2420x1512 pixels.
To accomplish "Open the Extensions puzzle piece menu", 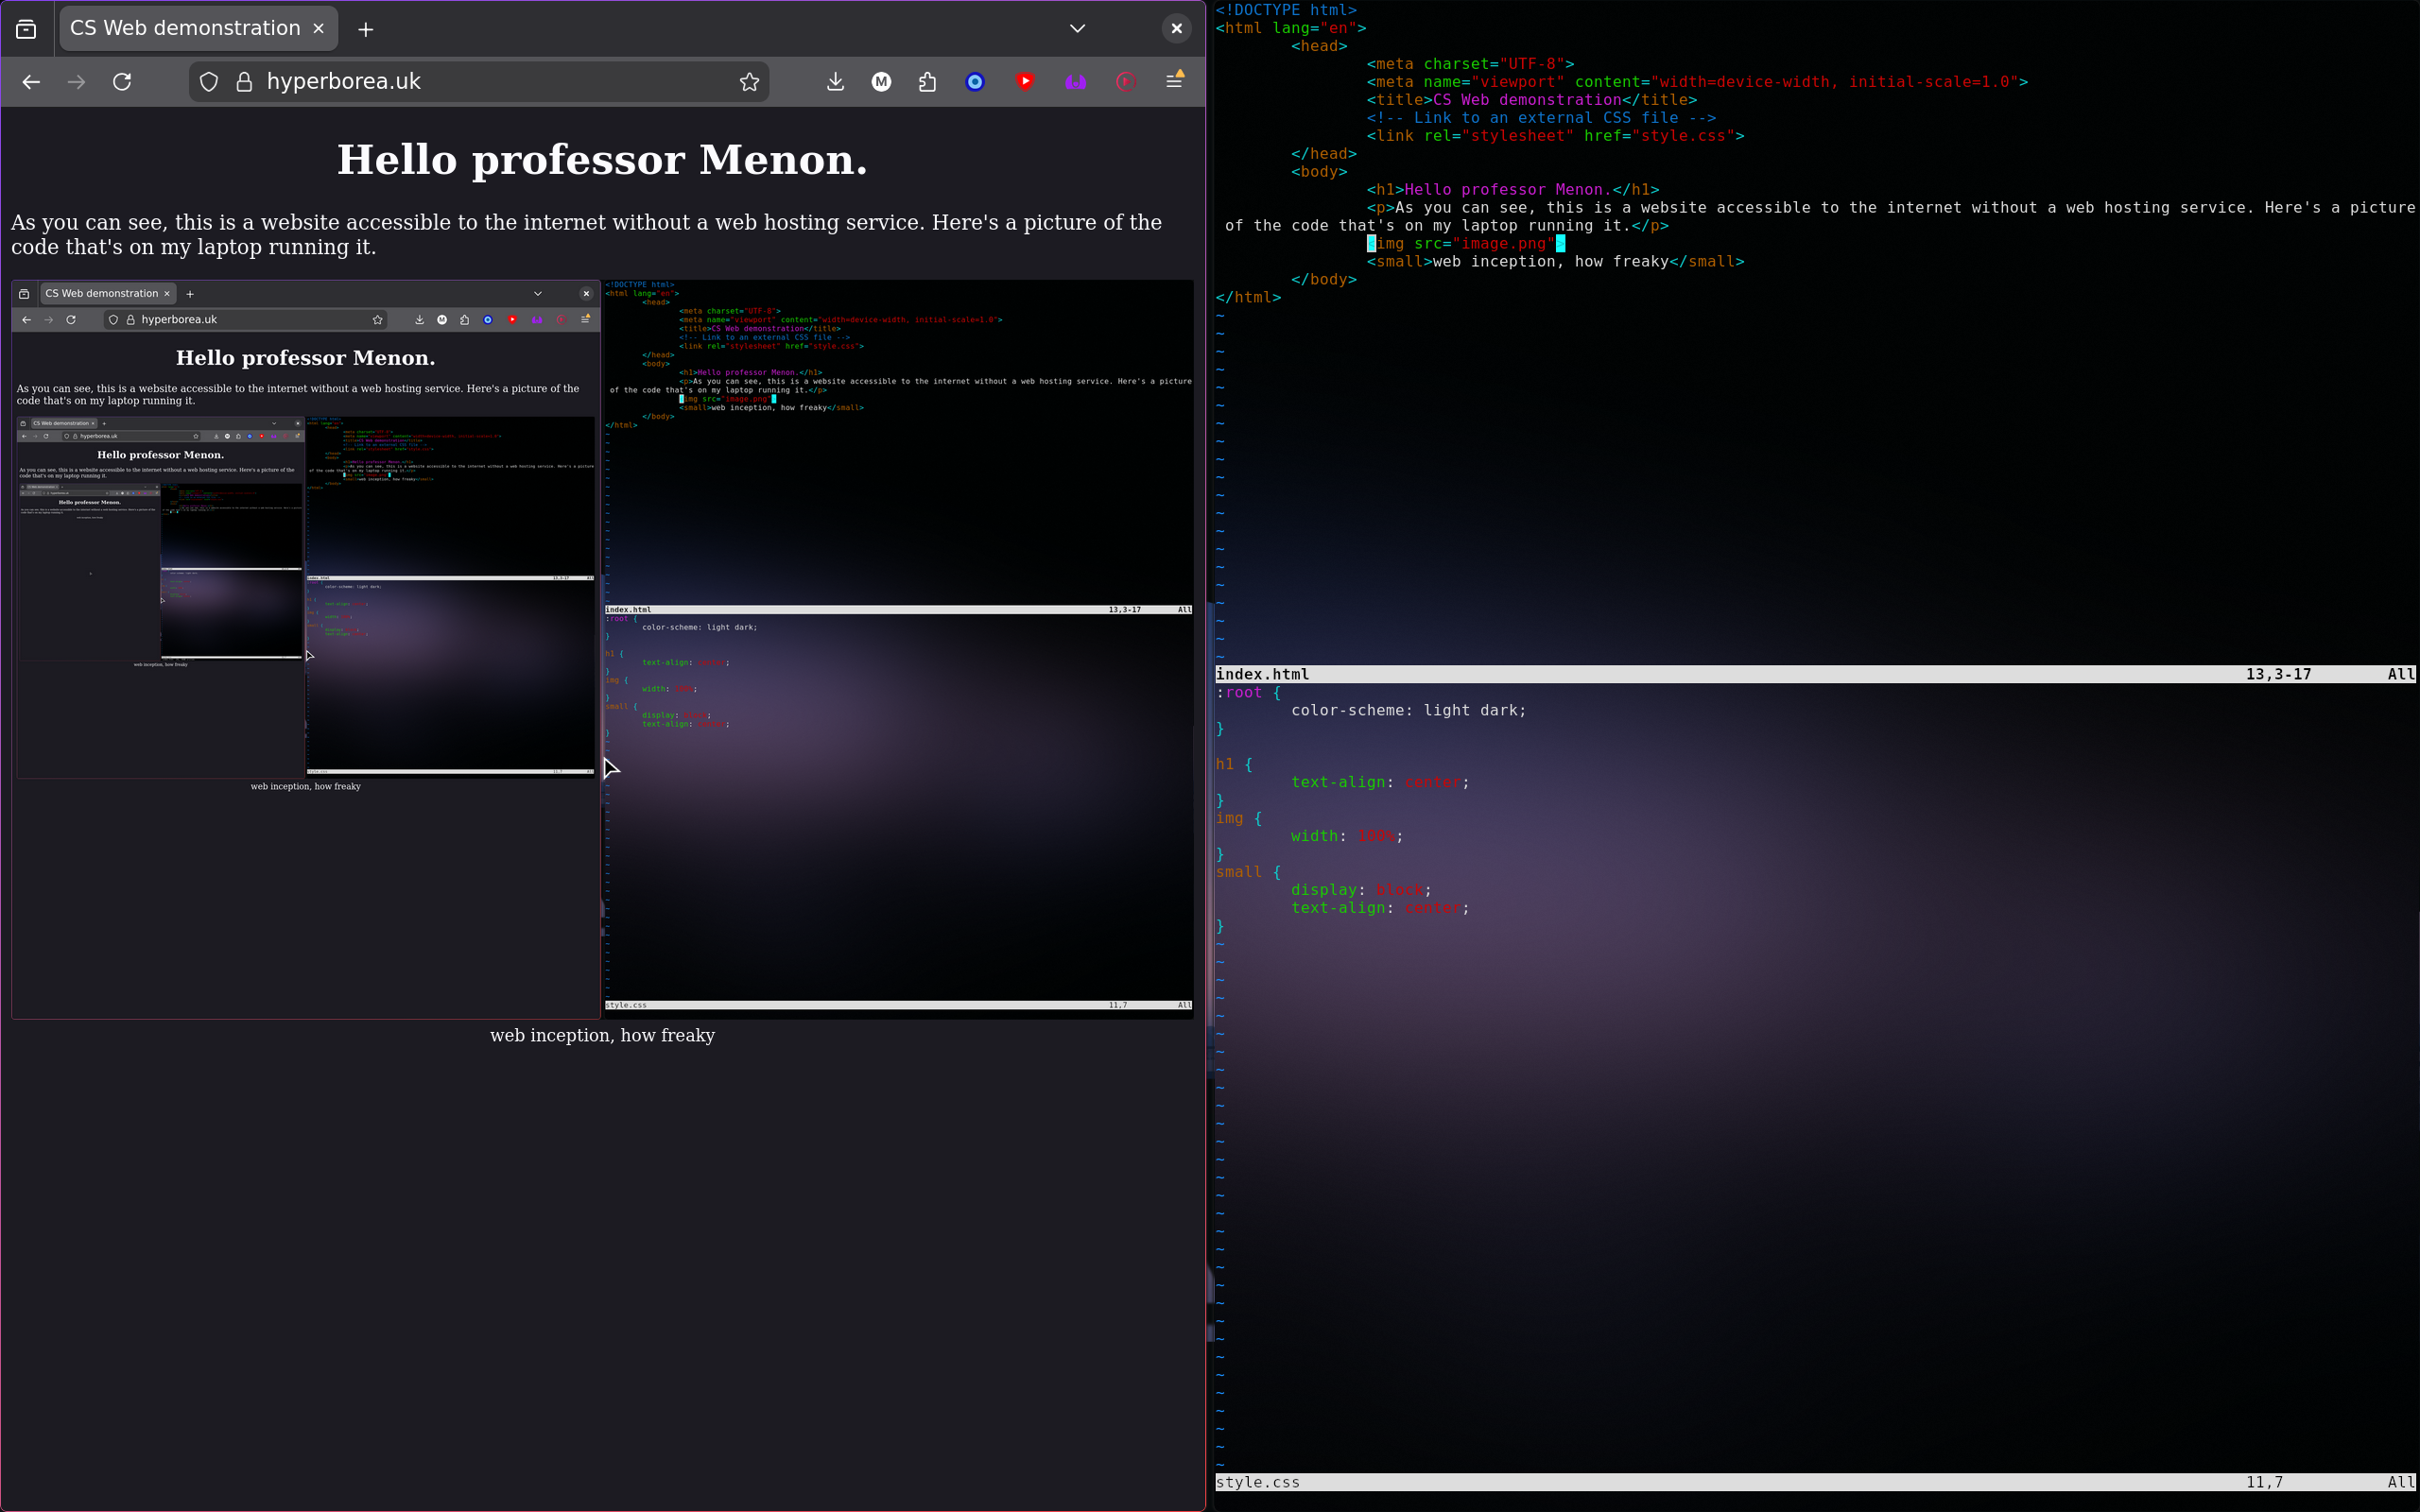I will point(927,82).
